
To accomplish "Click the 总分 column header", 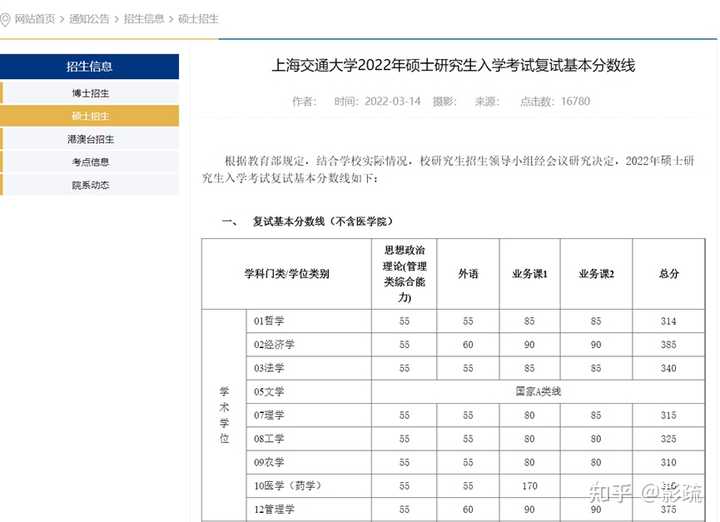I will tap(669, 274).
